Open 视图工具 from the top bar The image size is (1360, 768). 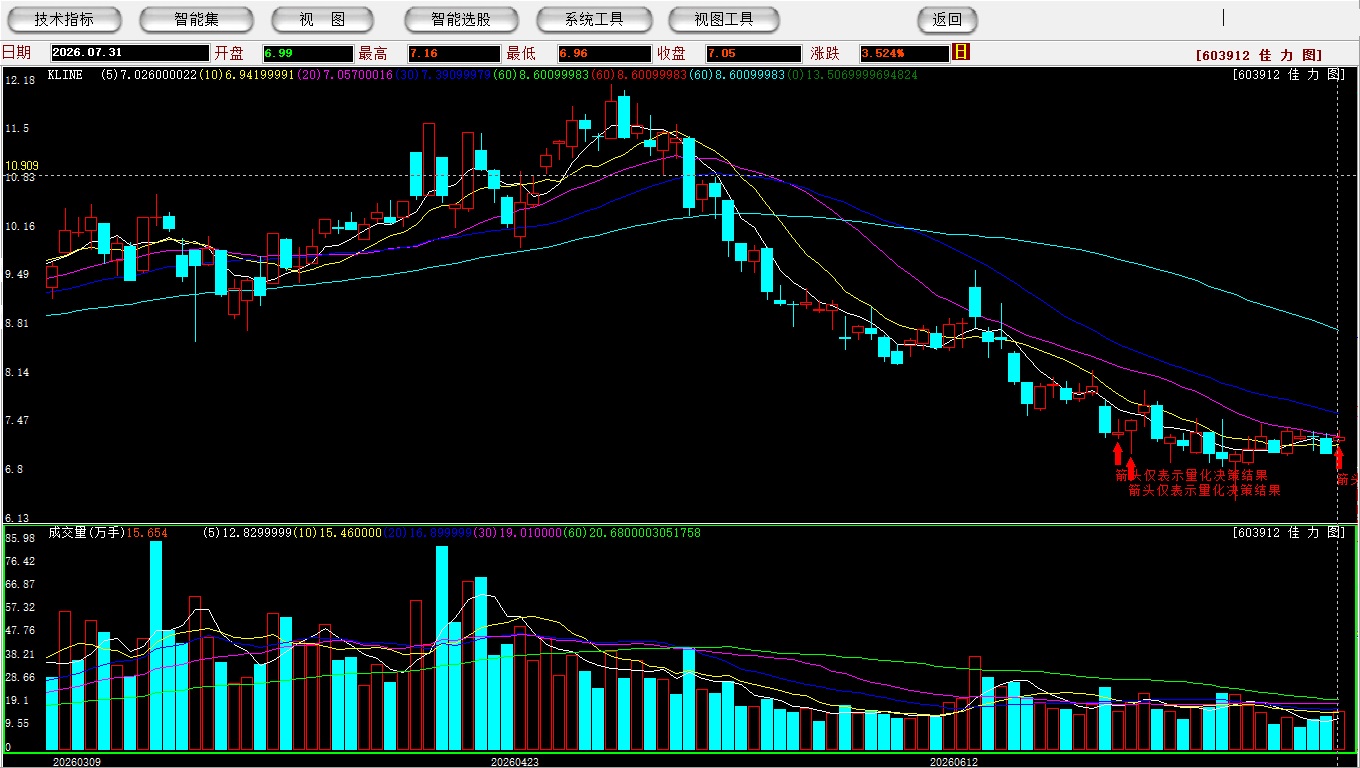pyautogui.click(x=725, y=19)
